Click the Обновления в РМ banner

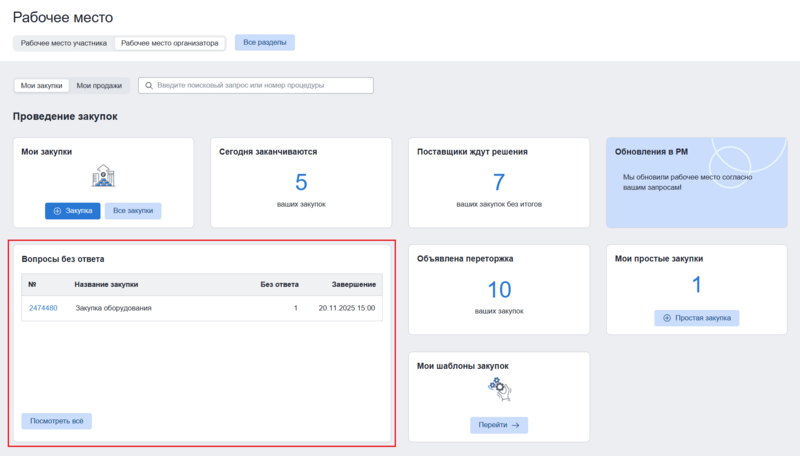point(695,182)
